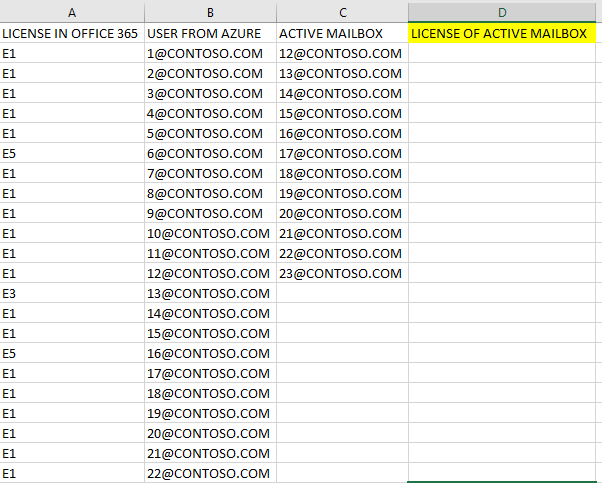Select cell 9@CONTOSO.COM

click(x=210, y=213)
